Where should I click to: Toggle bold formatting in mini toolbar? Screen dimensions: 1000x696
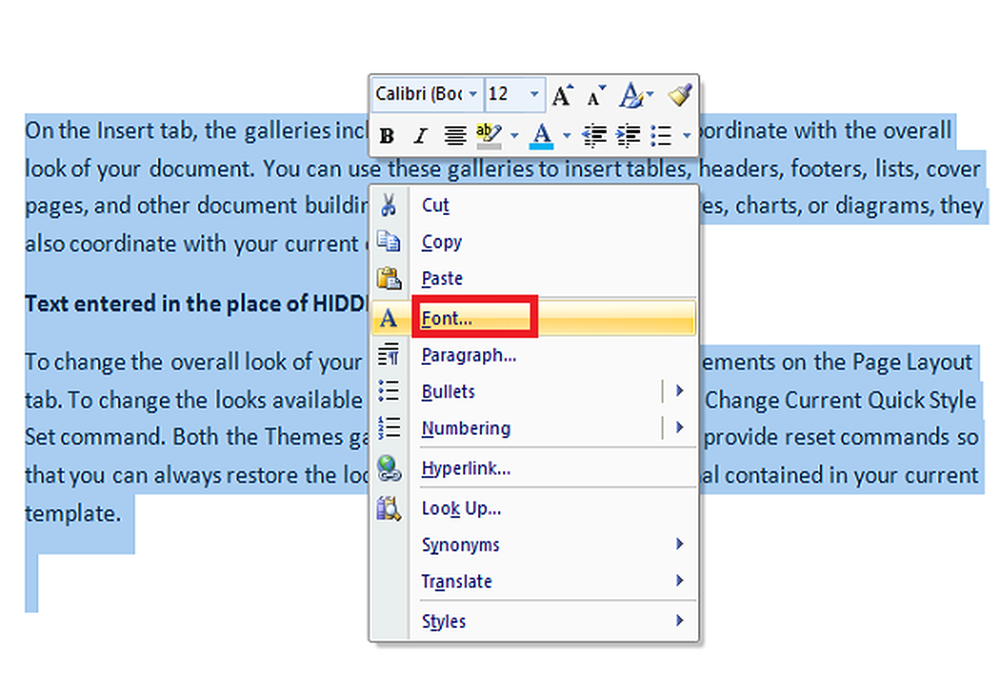coord(388,136)
